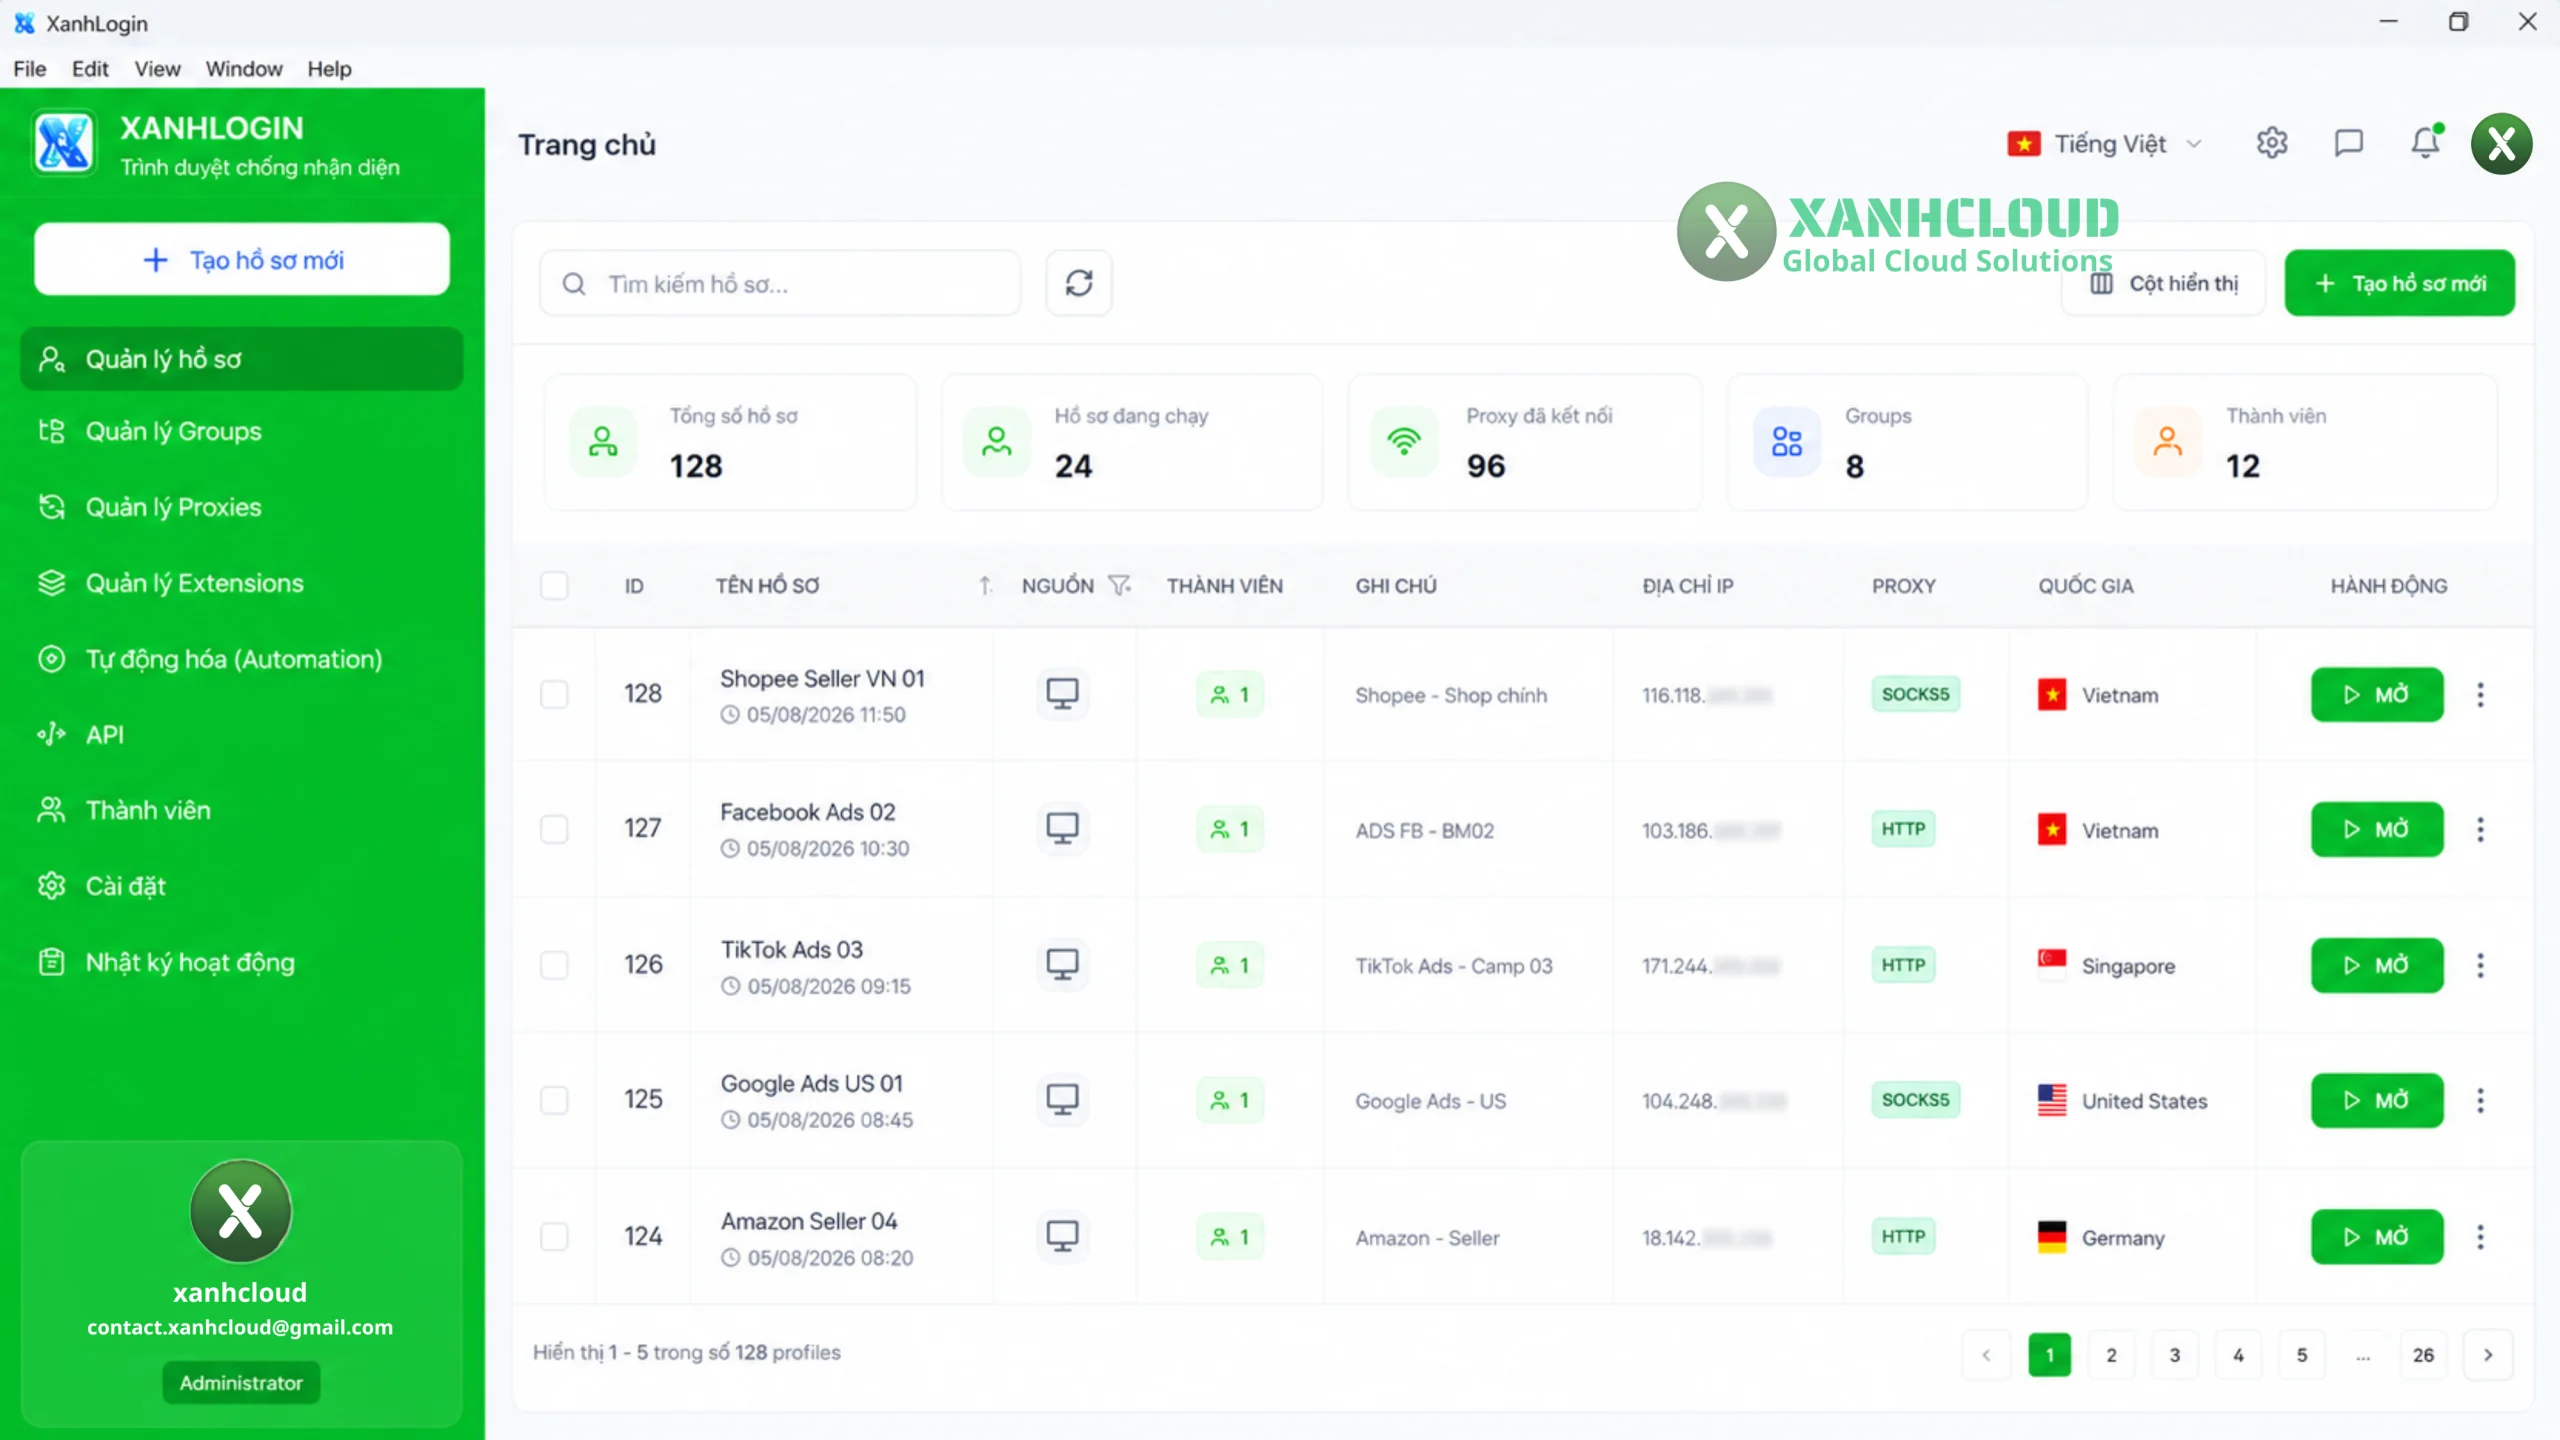The height and width of the screenshot is (1440, 2560).
Task: Click the sidebar xanhcloud profile avatar
Action: pyautogui.click(x=240, y=1210)
